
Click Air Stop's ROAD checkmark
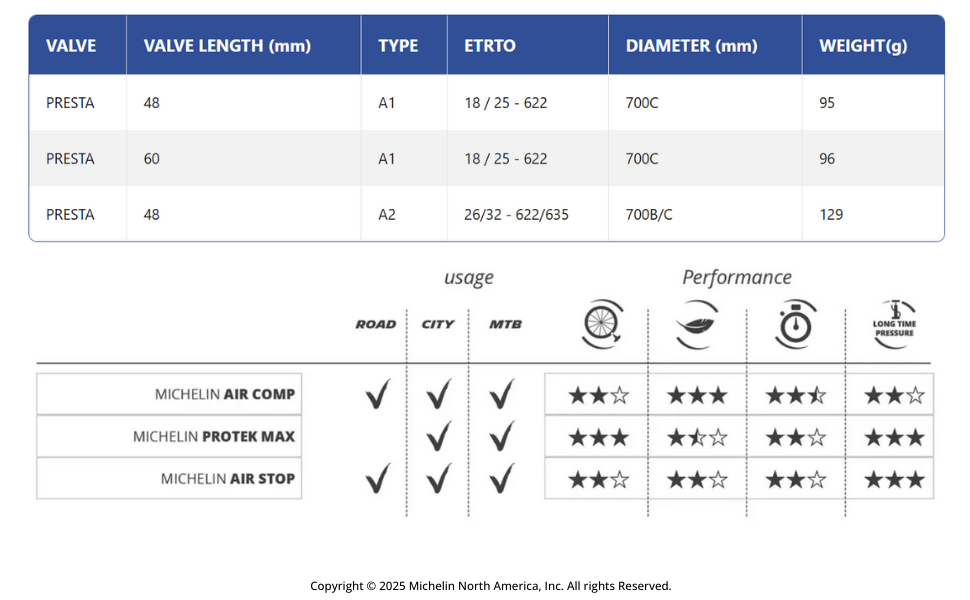(x=377, y=479)
